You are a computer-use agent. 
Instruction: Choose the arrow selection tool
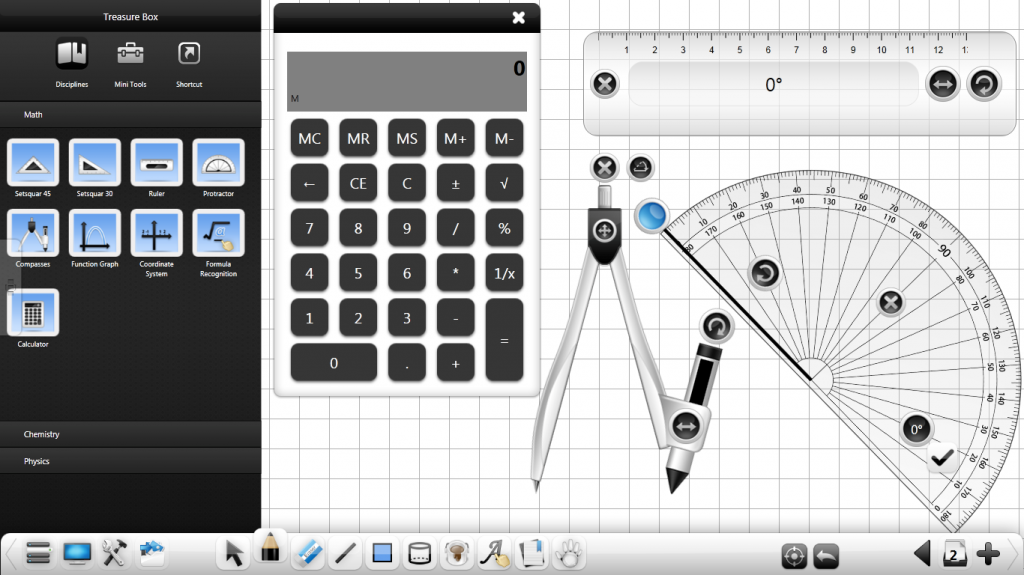tap(234, 553)
